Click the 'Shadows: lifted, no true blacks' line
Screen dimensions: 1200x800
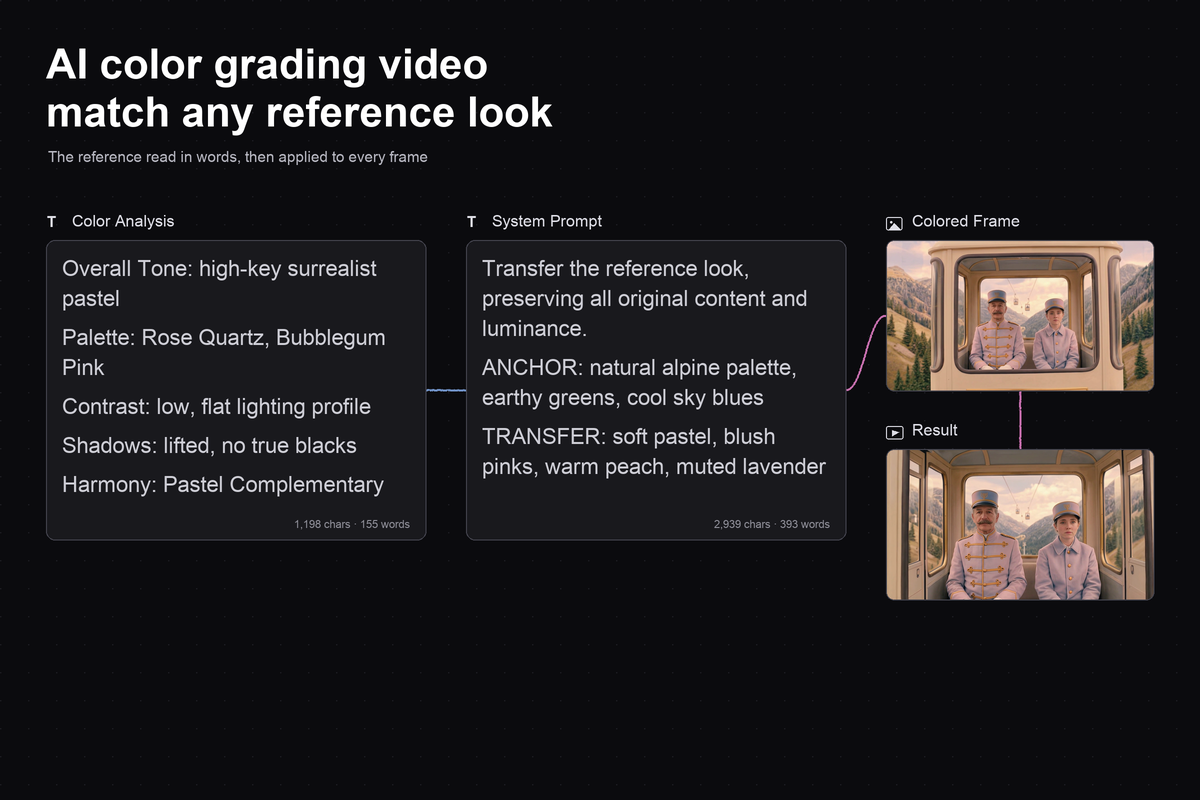tap(209, 446)
